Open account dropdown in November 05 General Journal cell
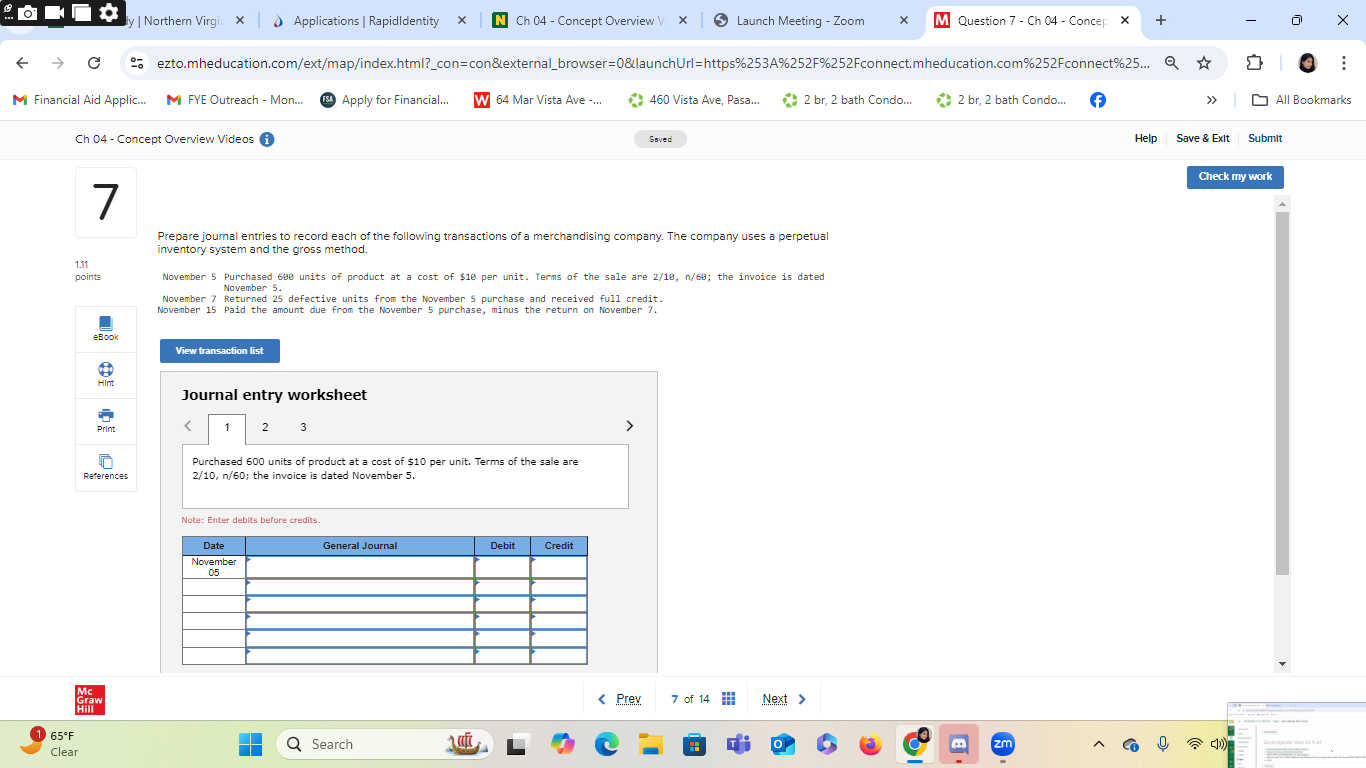This screenshot has height=768, width=1366. pos(360,567)
